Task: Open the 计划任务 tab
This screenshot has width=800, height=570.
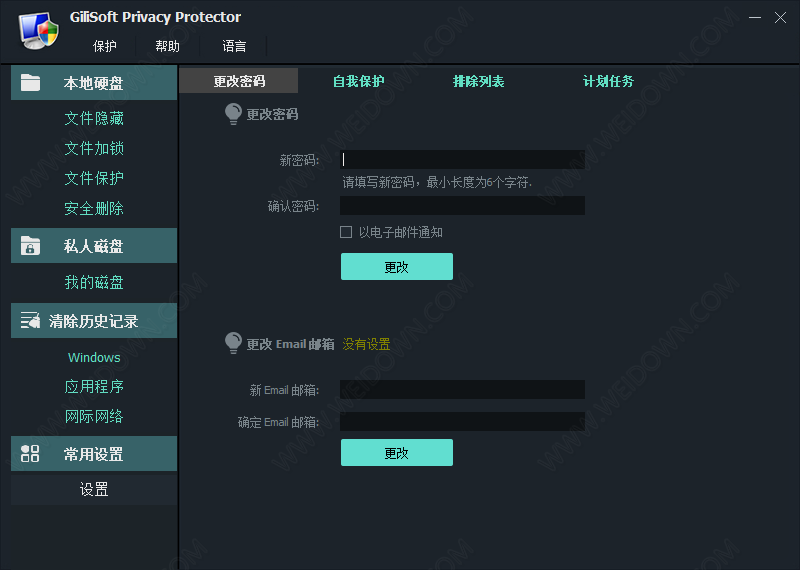Action: pos(608,82)
